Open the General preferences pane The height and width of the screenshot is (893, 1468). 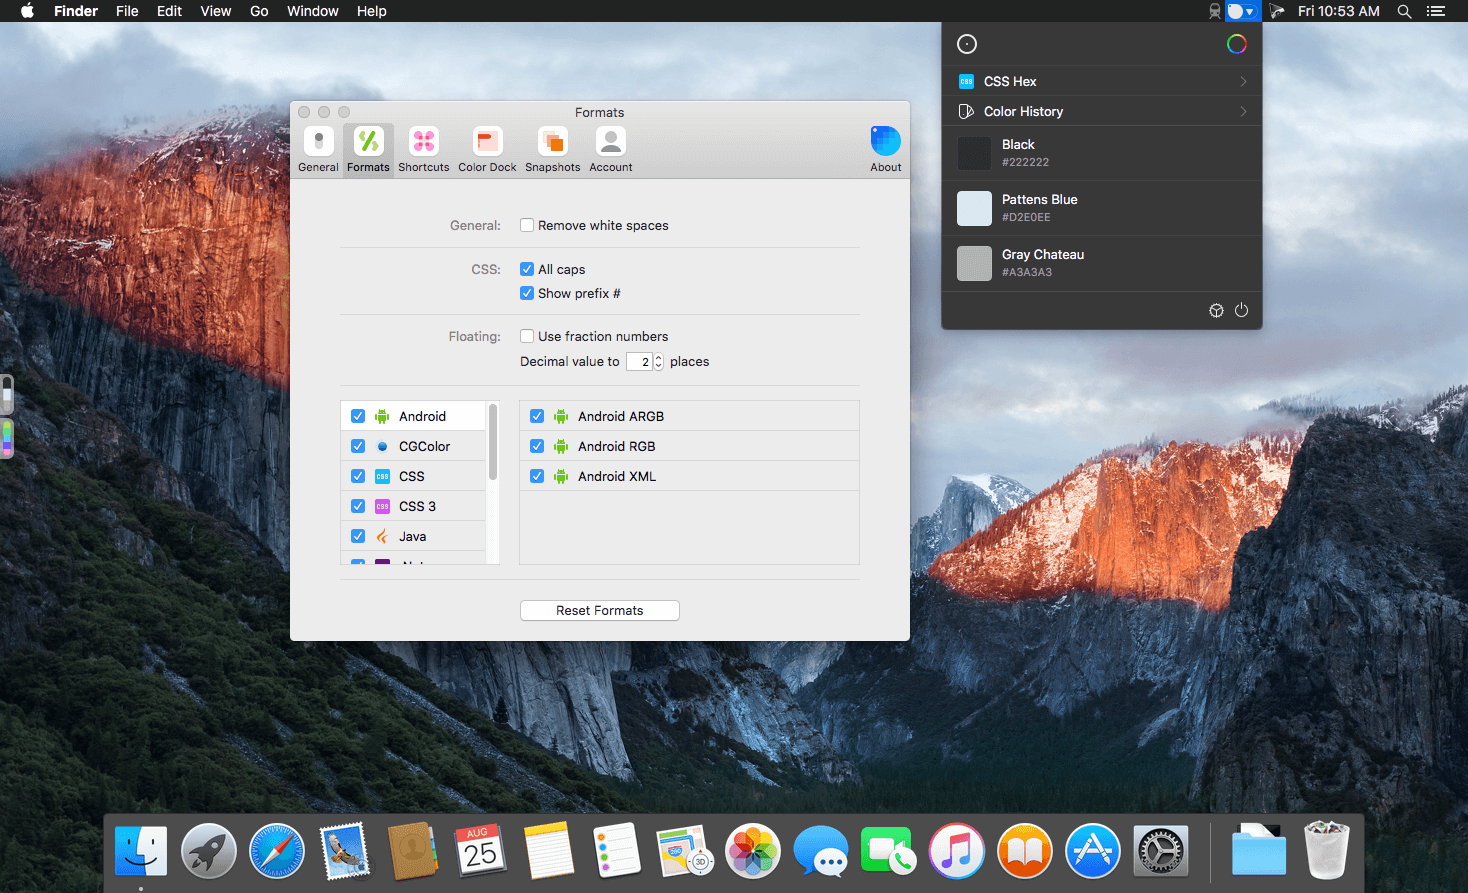318,149
